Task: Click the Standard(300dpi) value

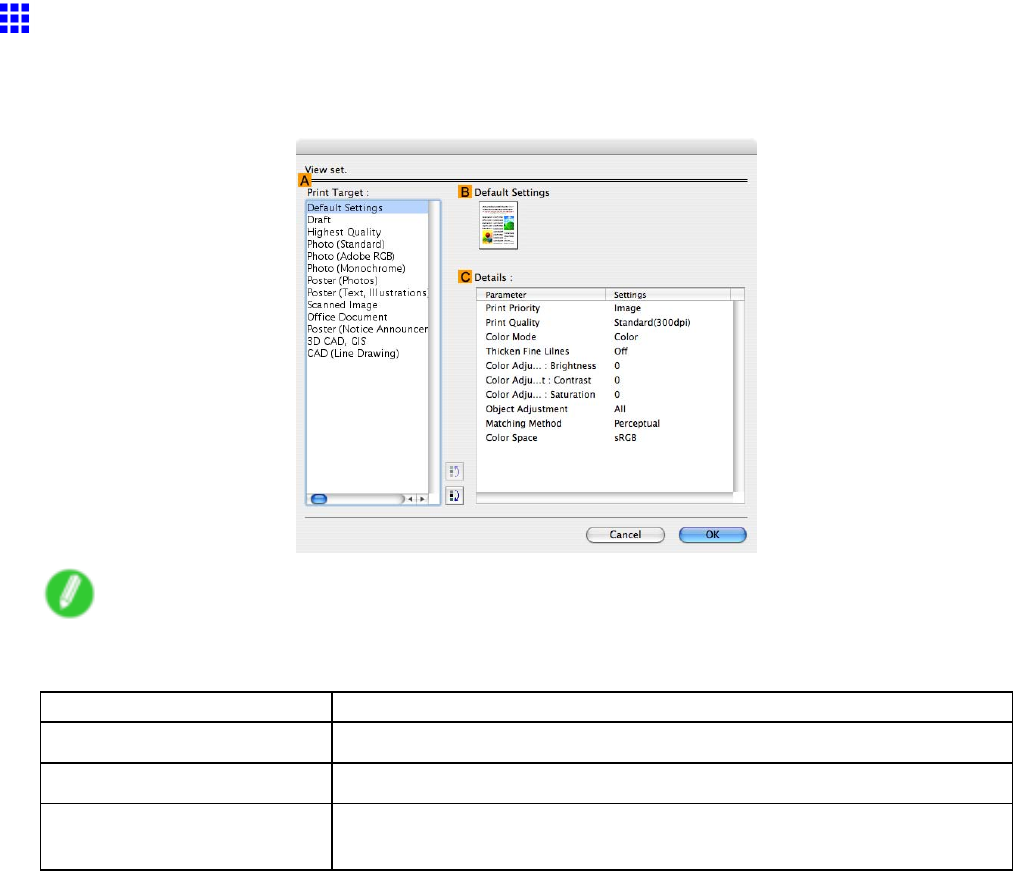Action: click(652, 322)
